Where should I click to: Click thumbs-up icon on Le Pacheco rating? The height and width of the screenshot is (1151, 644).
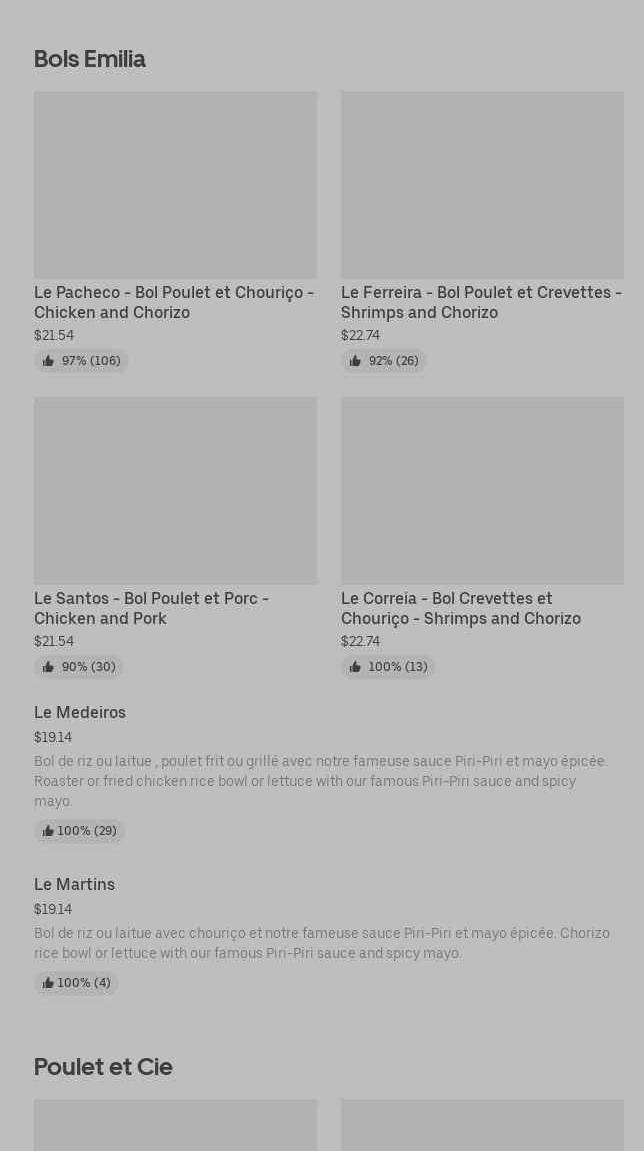click(x=48, y=361)
